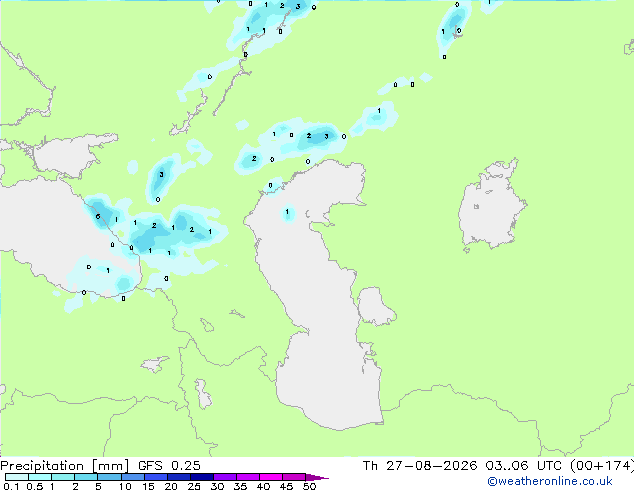Click the "(00+174)" forecast offset text
The width and height of the screenshot is (634, 490).
(x=602, y=466)
